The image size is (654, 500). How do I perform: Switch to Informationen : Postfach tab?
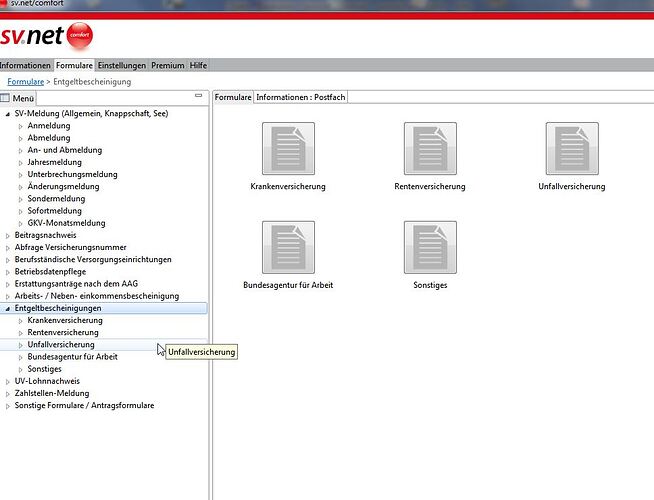(301, 97)
